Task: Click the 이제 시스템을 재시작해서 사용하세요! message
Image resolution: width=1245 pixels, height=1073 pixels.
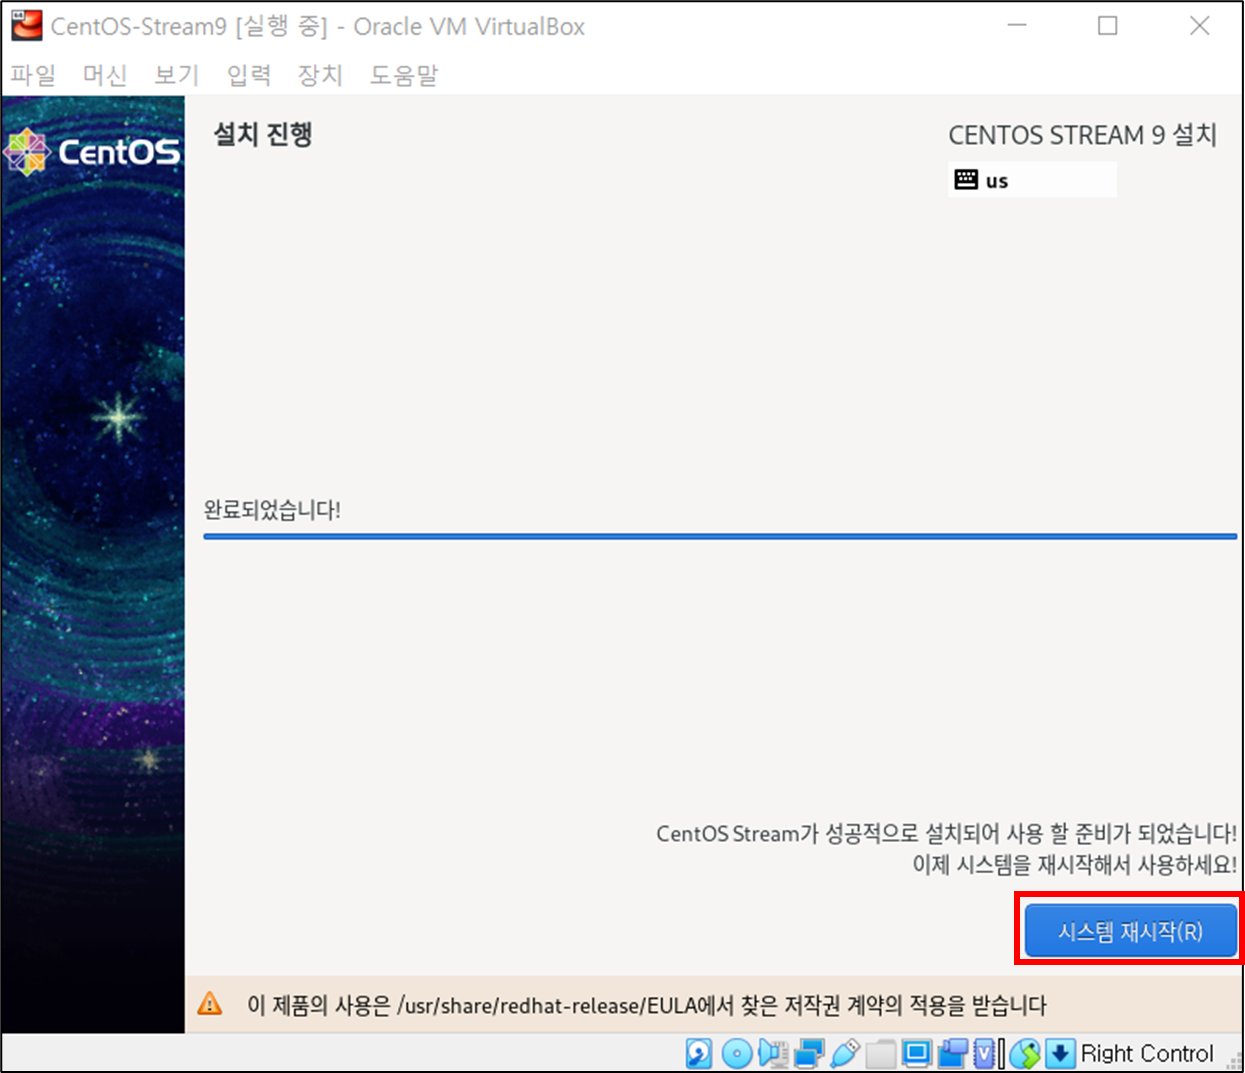Action: [1074, 864]
